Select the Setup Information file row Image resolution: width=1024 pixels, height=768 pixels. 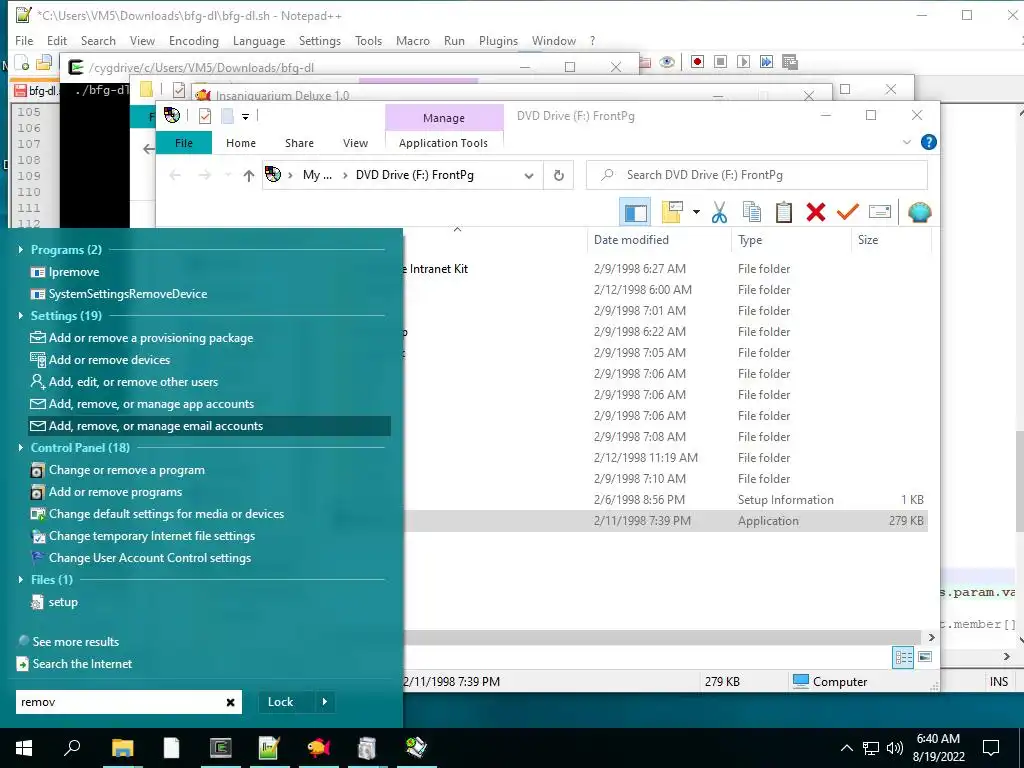click(x=666, y=500)
